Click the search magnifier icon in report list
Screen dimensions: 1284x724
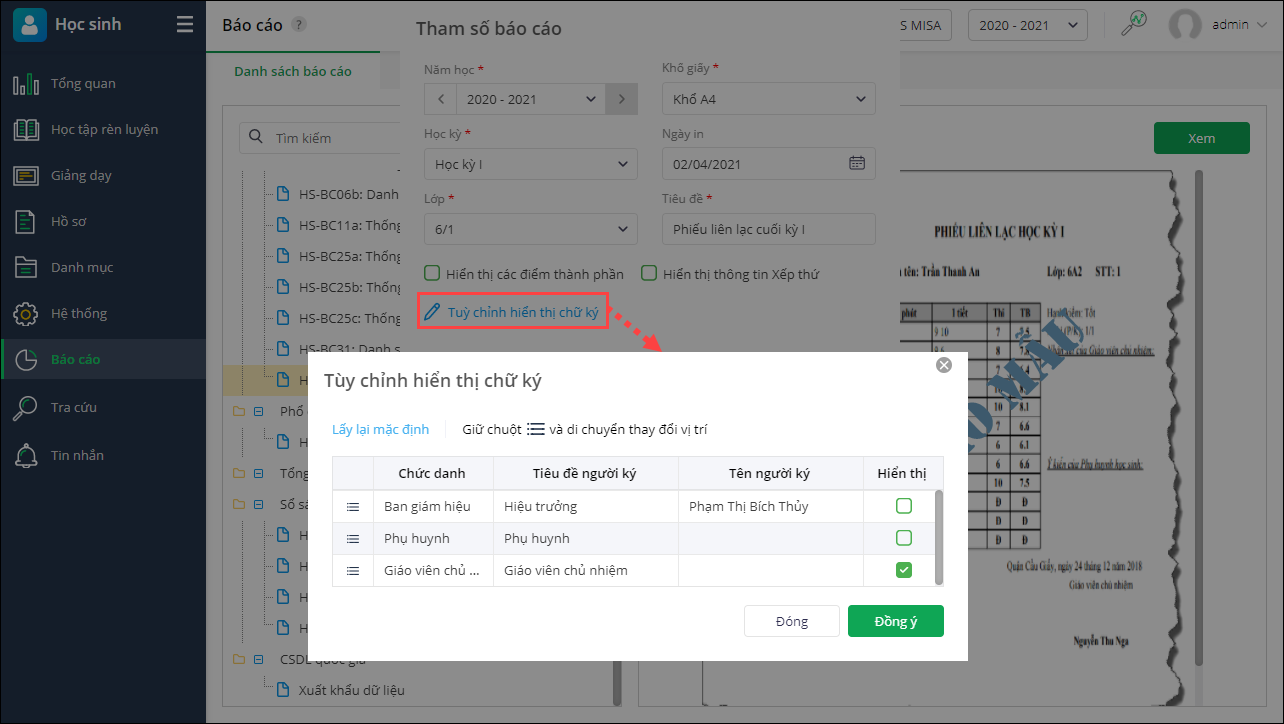pyautogui.click(x=256, y=138)
